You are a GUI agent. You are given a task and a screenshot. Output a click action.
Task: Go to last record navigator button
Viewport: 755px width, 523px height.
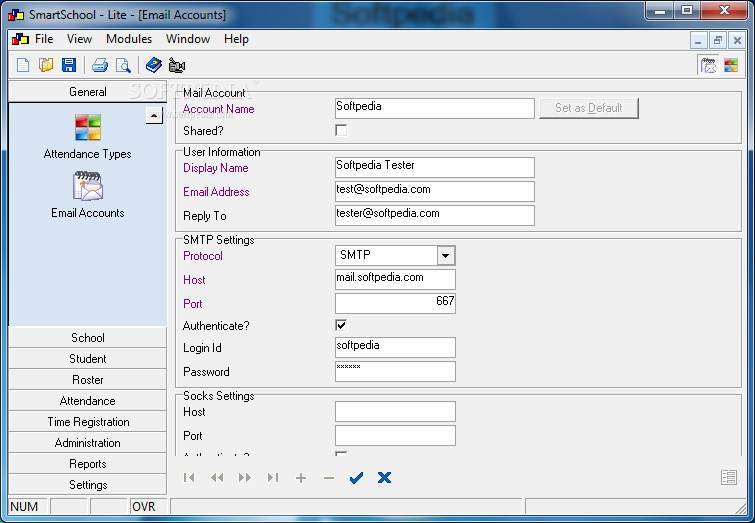click(x=273, y=477)
